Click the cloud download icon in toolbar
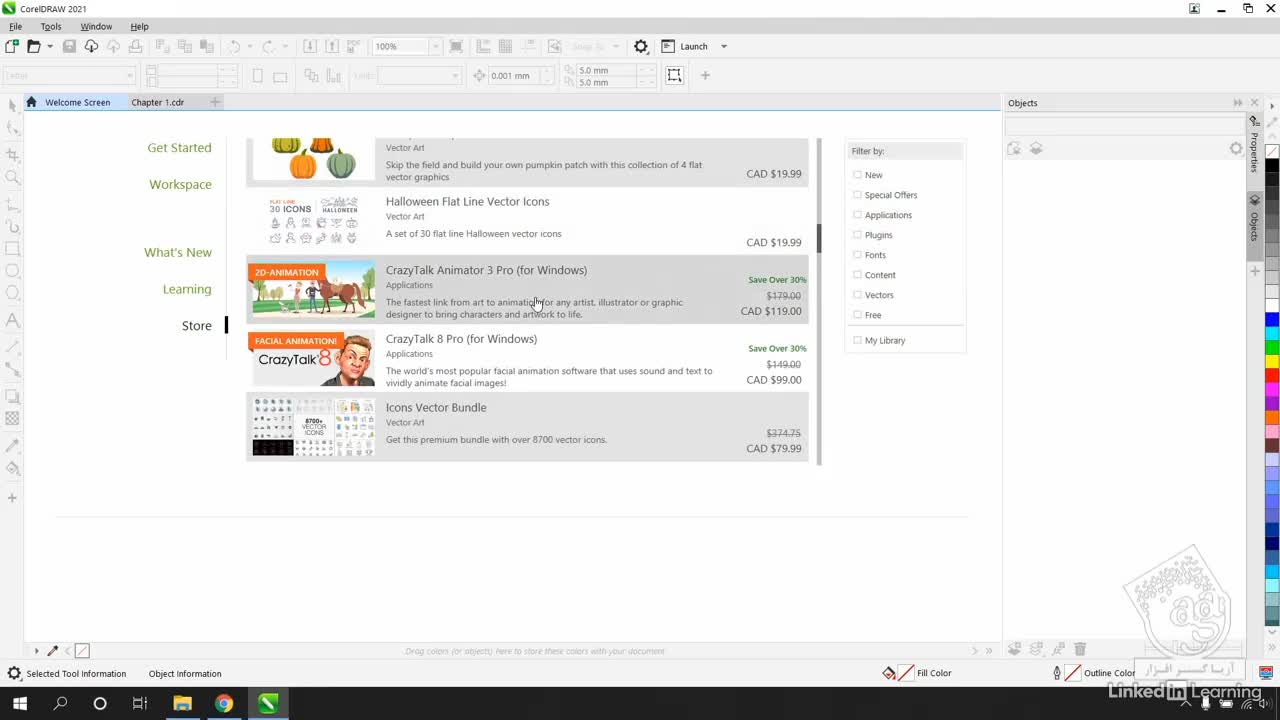Viewport: 1280px width, 720px height. point(91,46)
